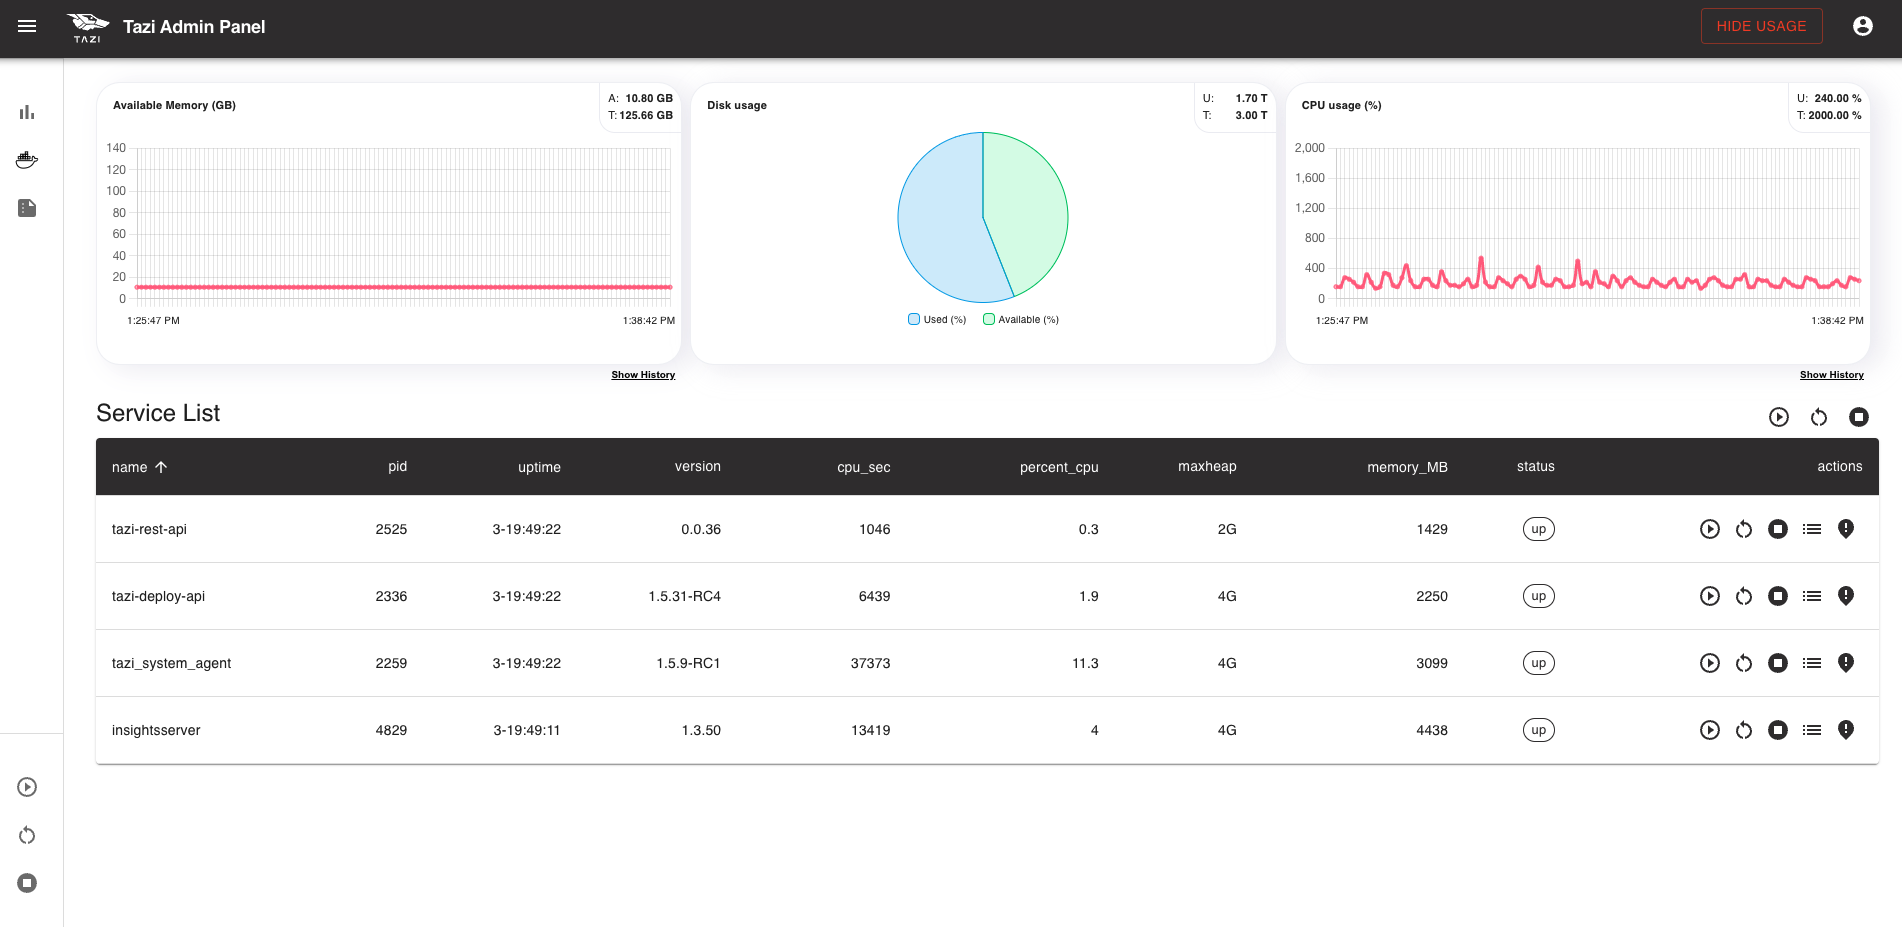Restart the tazi_system_agent service
The image size is (1902, 927).
click(1744, 663)
